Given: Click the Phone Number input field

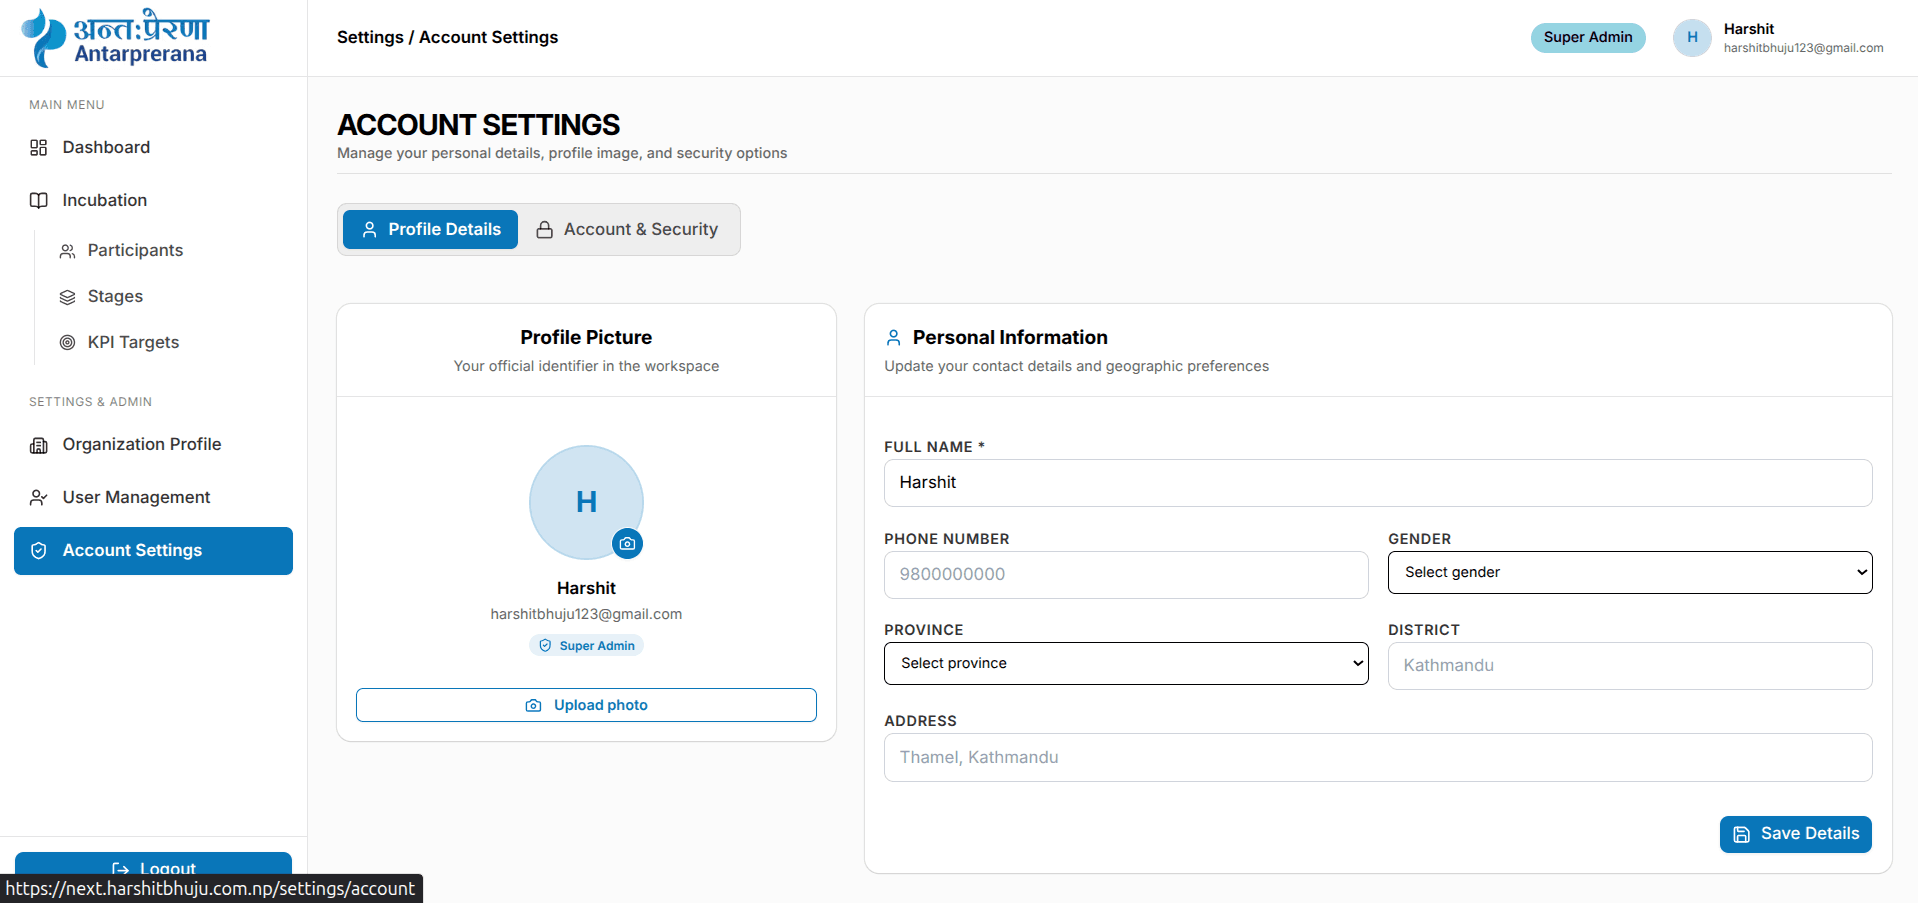Looking at the screenshot, I should click(x=1126, y=575).
